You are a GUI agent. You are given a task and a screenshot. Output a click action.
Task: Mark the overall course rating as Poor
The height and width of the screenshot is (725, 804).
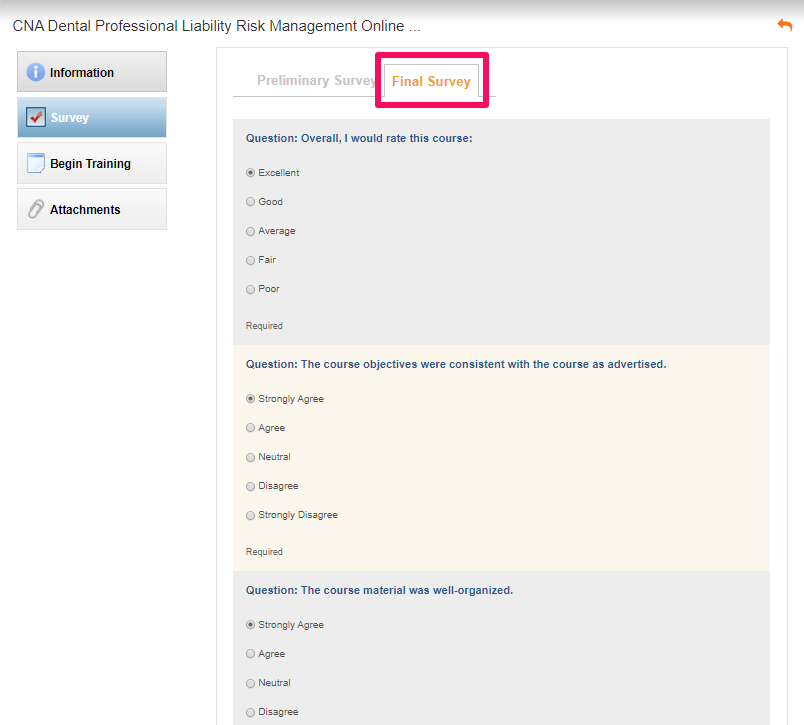pos(250,289)
